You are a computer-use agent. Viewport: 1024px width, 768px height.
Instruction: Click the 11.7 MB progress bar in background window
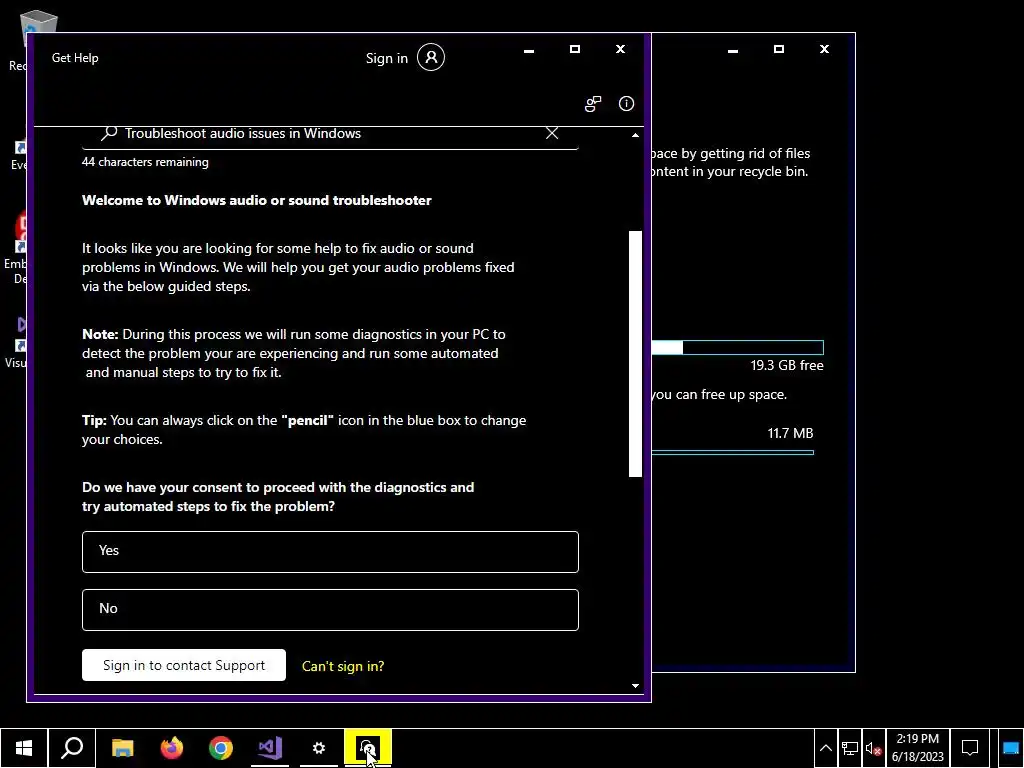point(732,452)
